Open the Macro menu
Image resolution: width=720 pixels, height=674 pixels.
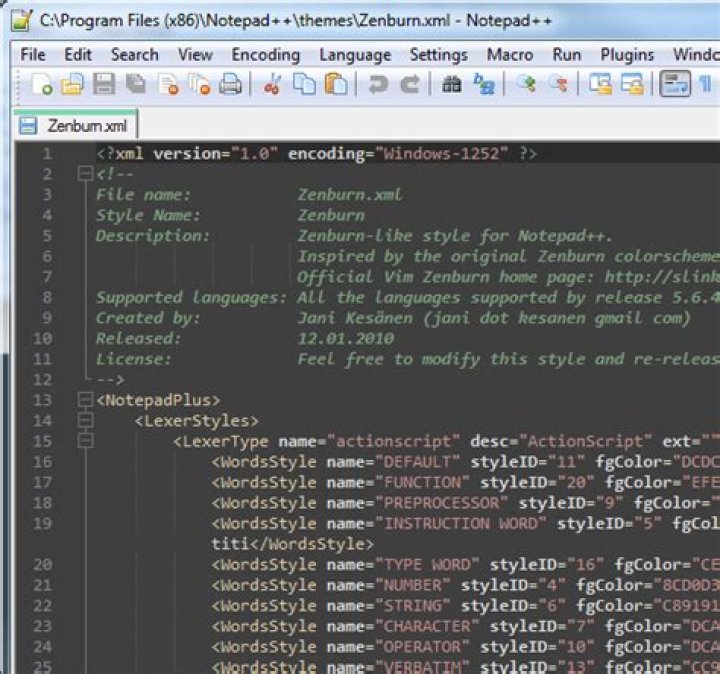510,55
